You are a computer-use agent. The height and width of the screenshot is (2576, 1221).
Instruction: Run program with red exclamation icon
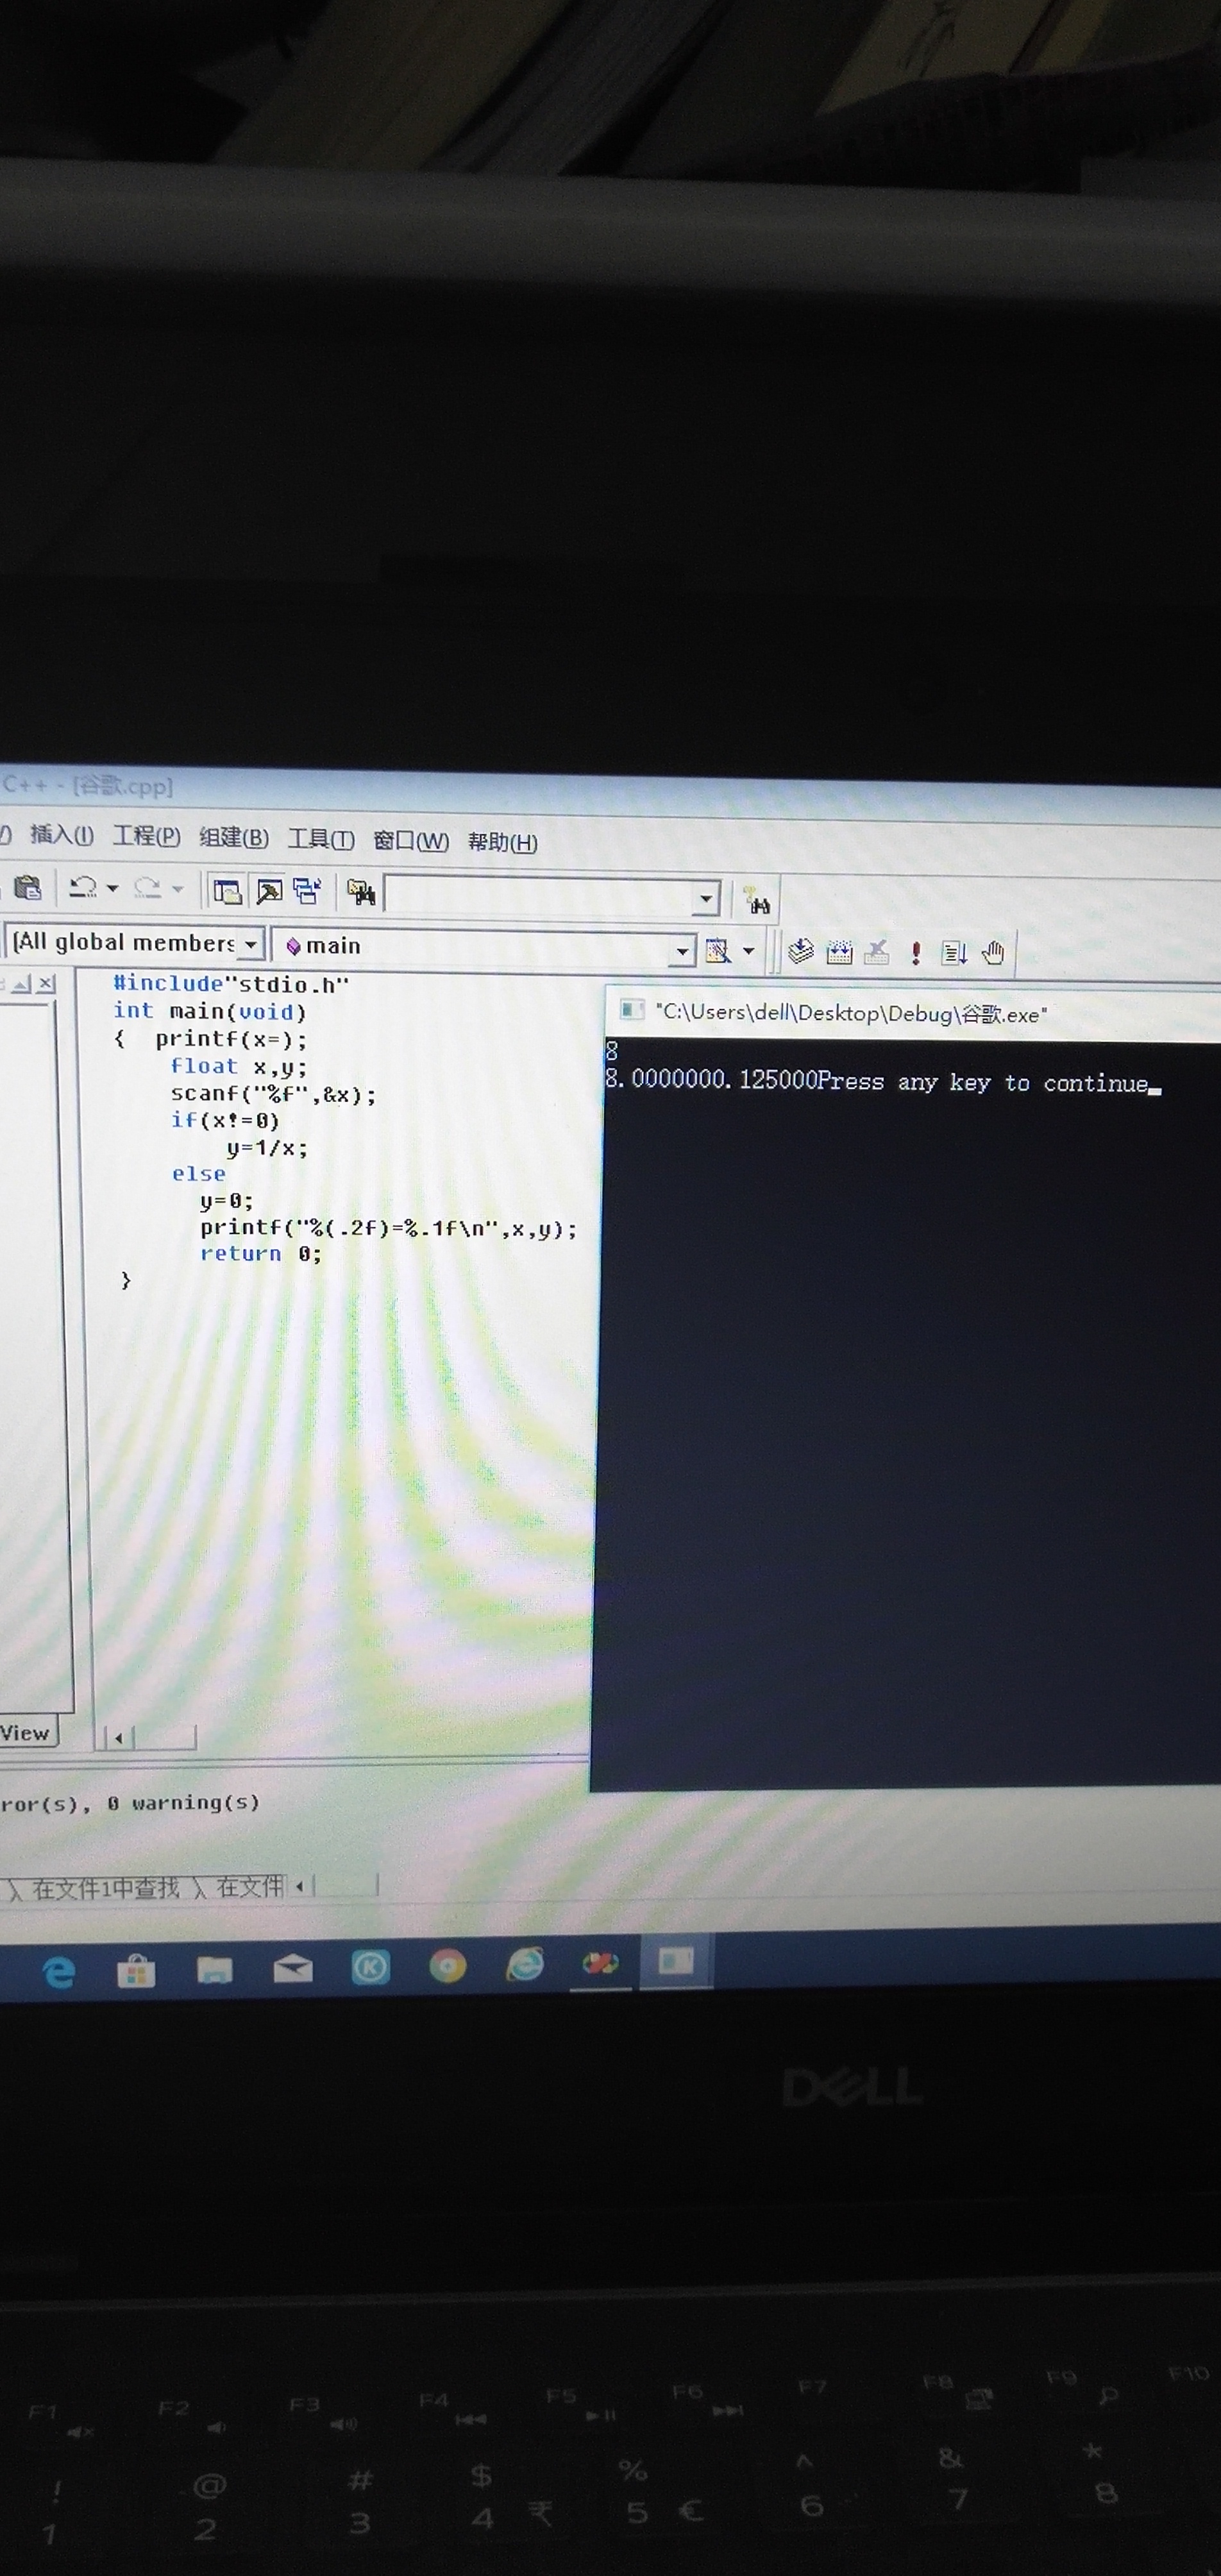click(x=915, y=953)
